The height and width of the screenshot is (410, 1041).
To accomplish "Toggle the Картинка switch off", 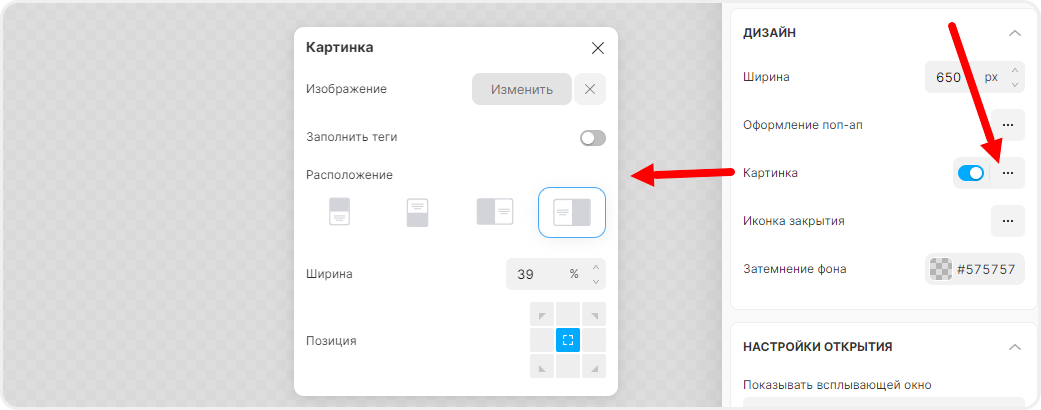I will (x=971, y=173).
